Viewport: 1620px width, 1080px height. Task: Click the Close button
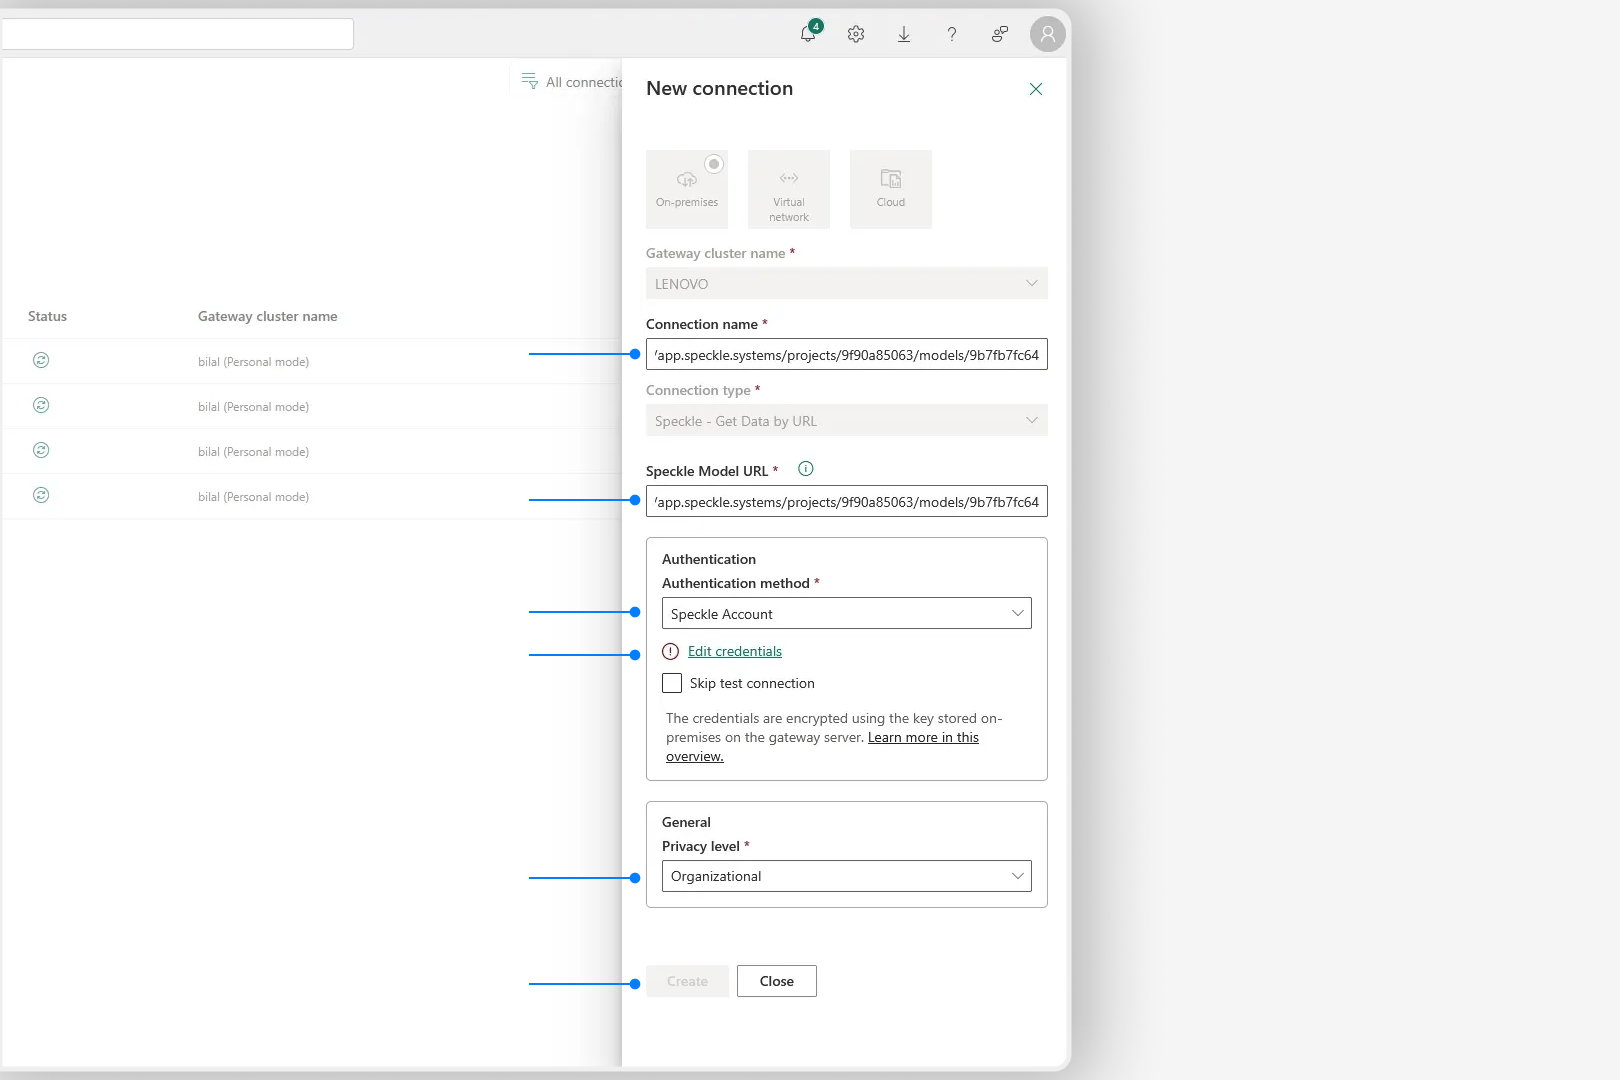click(x=777, y=981)
